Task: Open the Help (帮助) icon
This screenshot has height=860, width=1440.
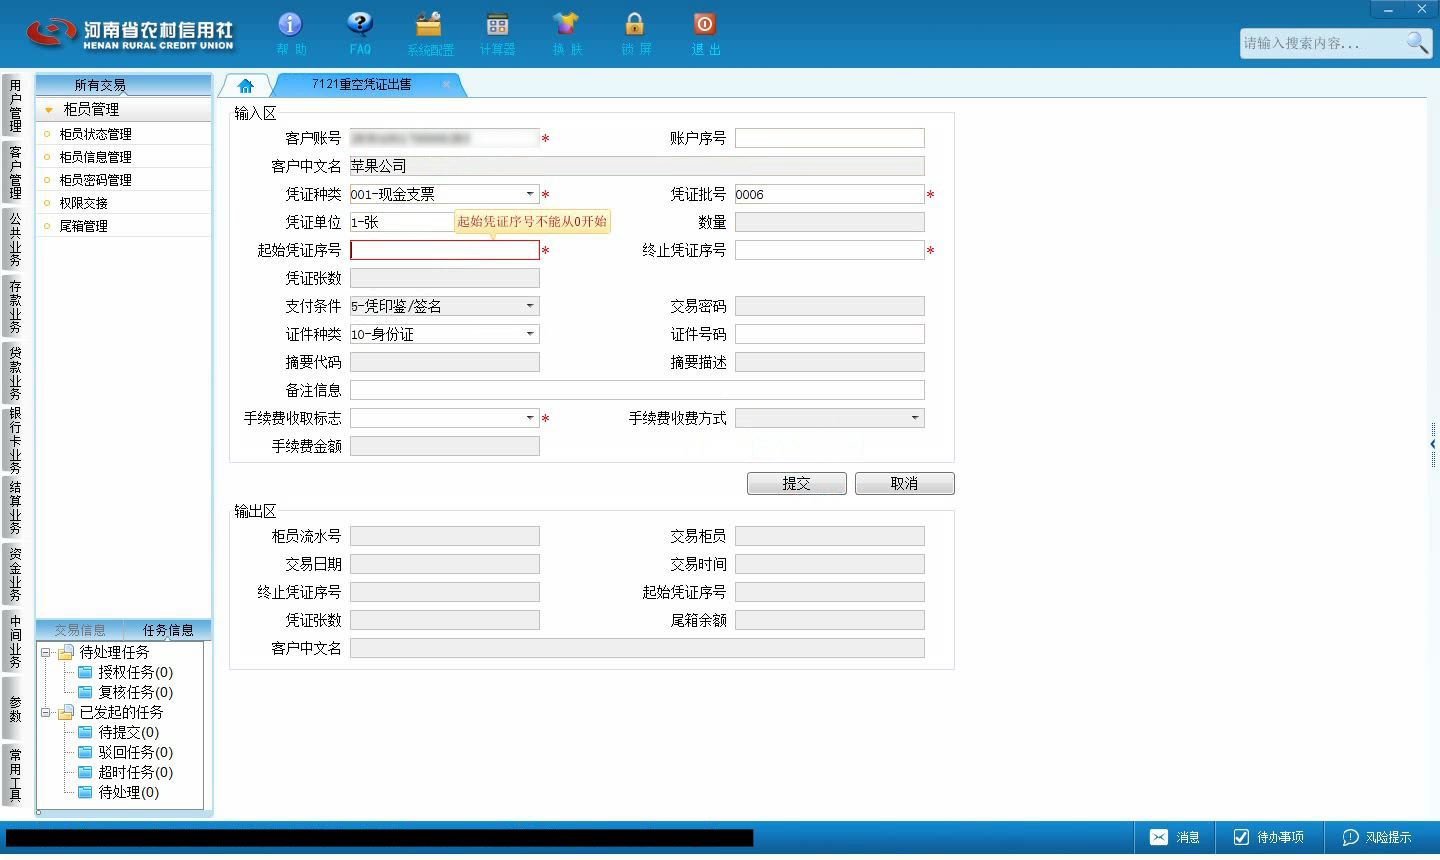Action: [290, 33]
